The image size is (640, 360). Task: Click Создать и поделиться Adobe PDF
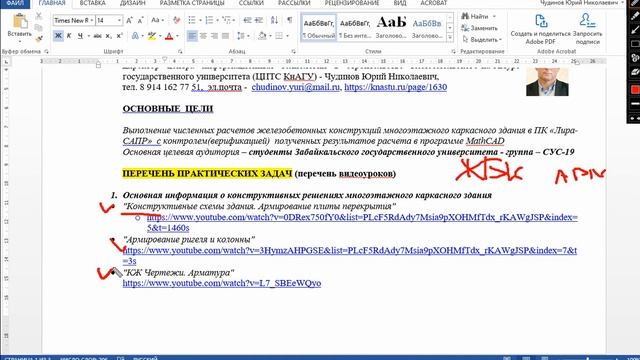pyautogui.click(x=540, y=29)
